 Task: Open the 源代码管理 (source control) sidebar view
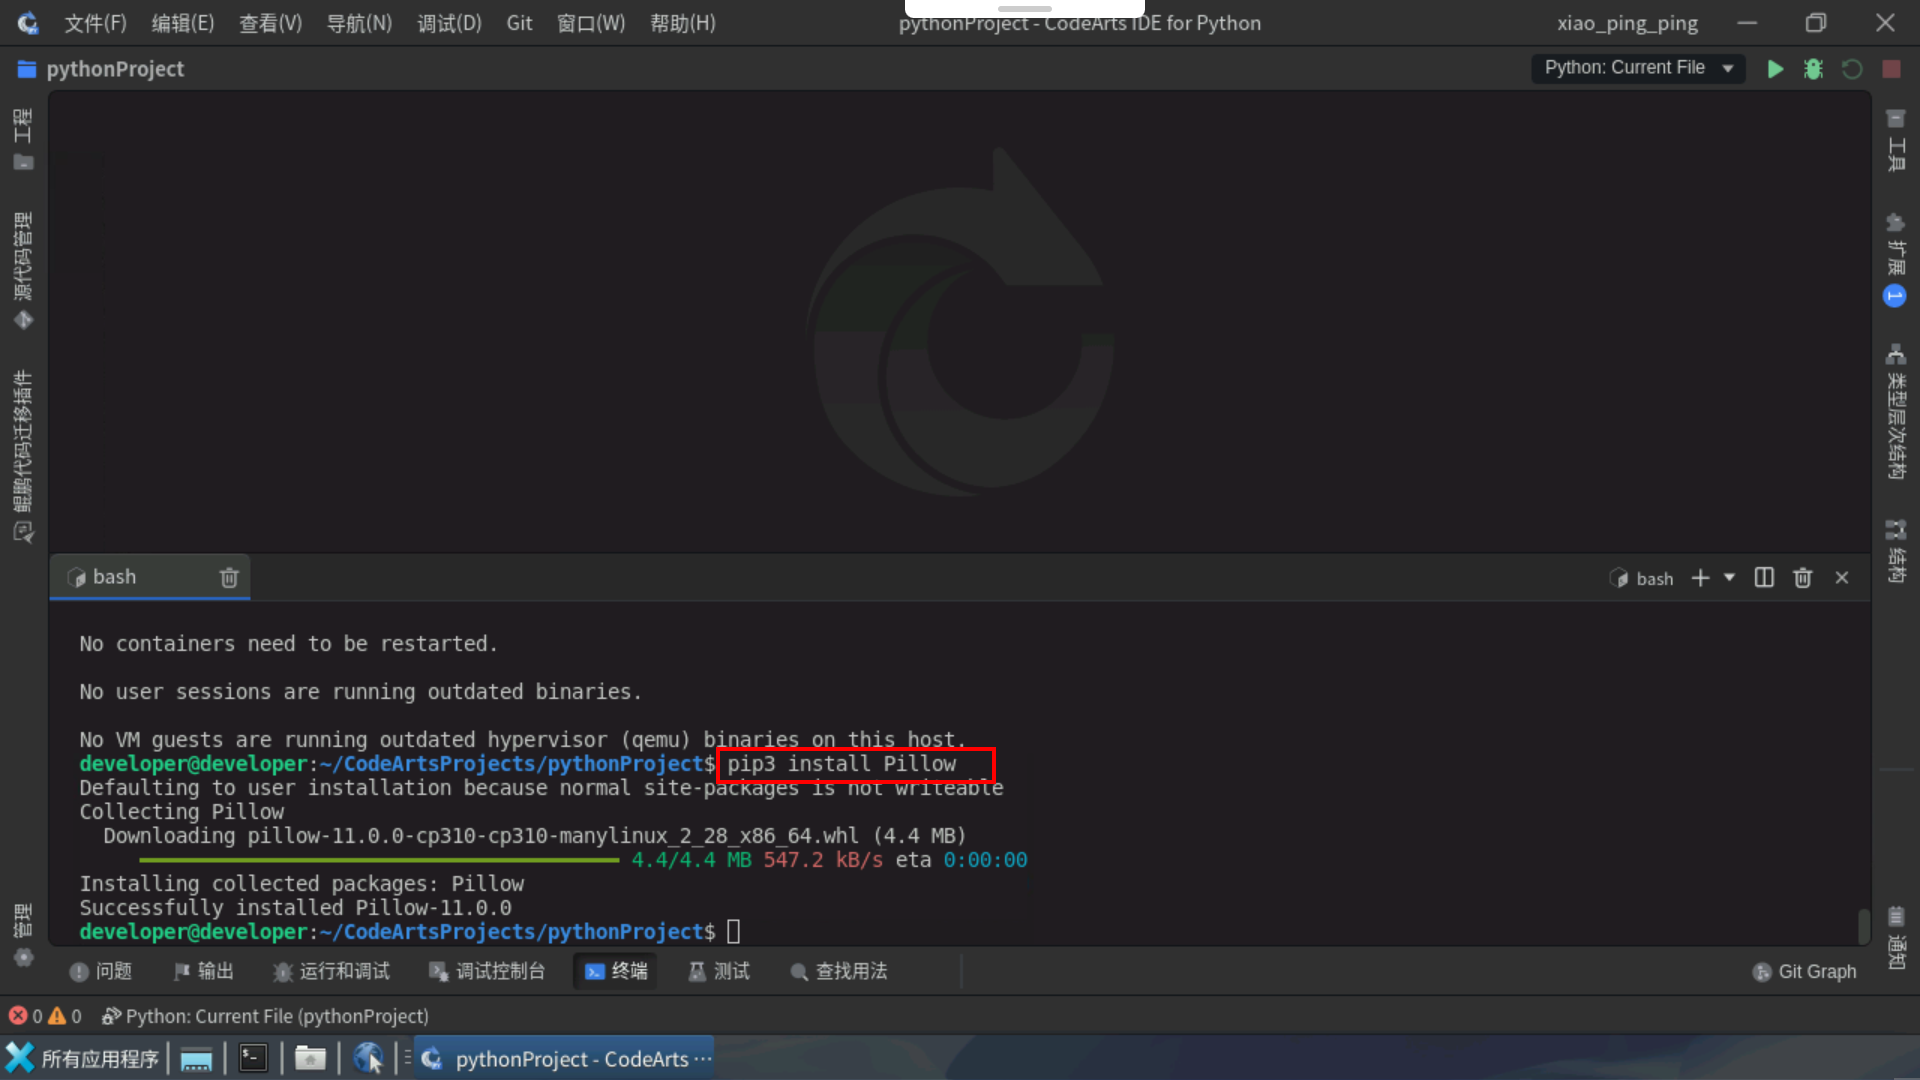click(23, 262)
